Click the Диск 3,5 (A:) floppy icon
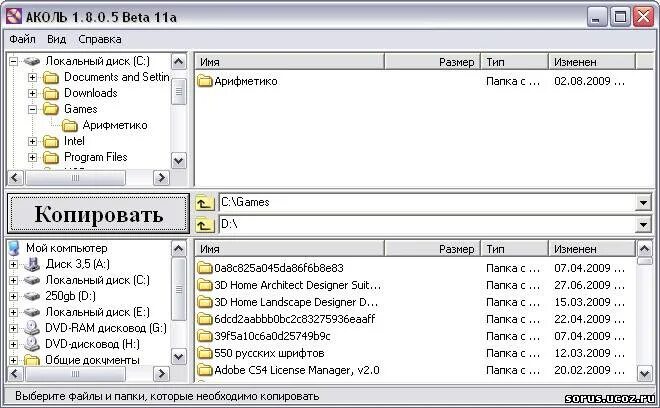660x408 pixels. point(32,264)
